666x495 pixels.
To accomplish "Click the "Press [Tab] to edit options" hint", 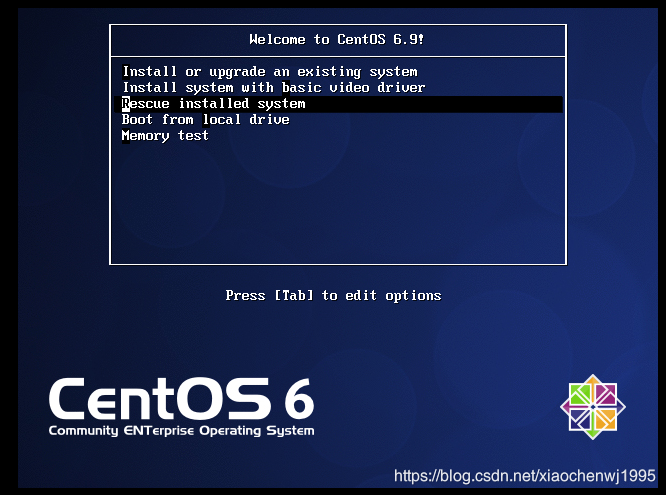I will click(333, 295).
